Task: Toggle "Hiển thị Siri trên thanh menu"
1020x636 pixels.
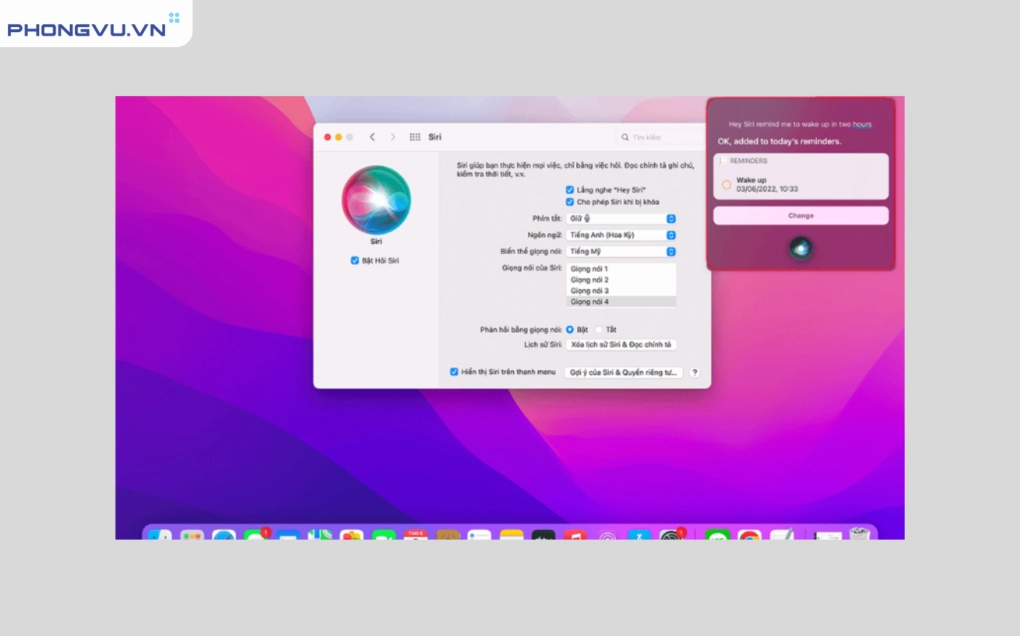Action: (454, 371)
